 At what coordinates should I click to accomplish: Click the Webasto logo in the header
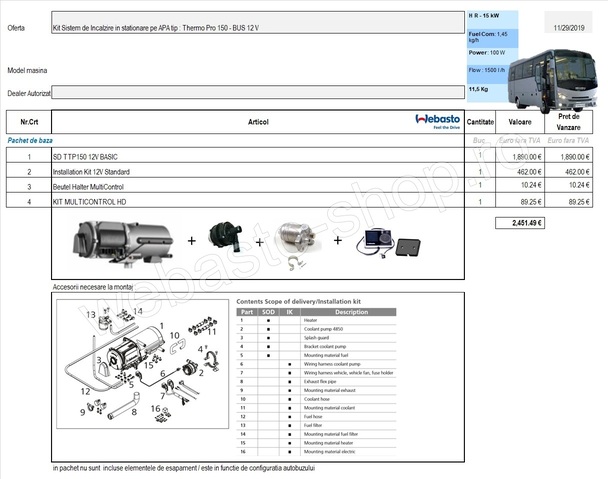pyautogui.click(x=436, y=121)
